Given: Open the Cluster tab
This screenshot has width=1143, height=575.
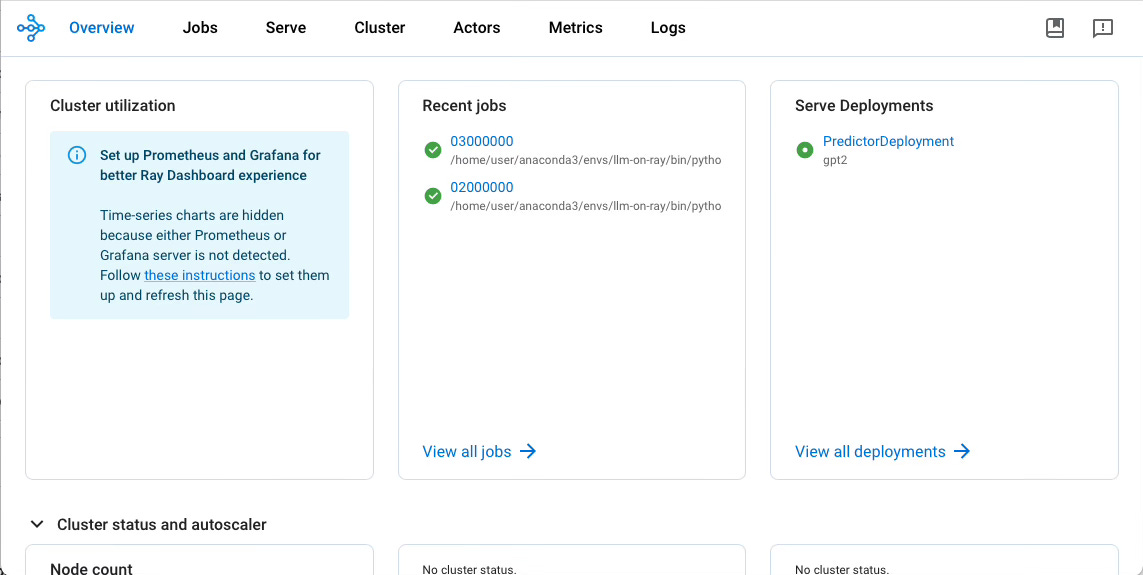Looking at the screenshot, I should click(x=380, y=28).
